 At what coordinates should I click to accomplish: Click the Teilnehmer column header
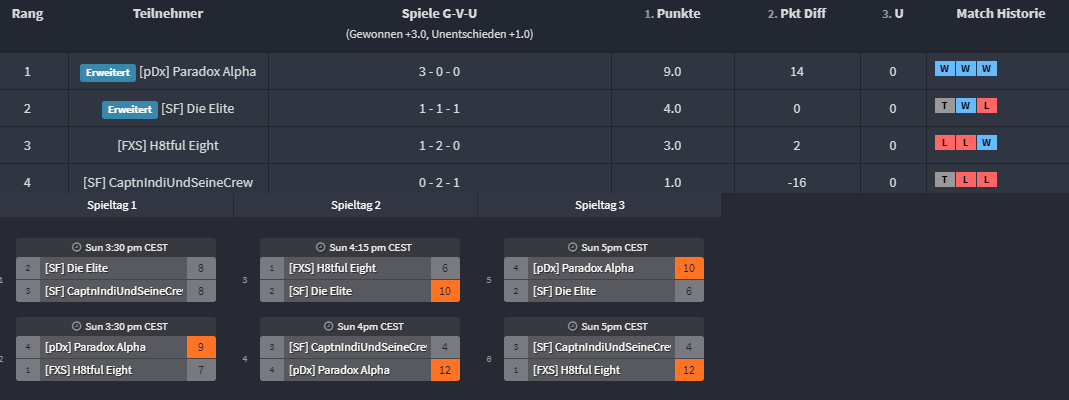point(168,14)
